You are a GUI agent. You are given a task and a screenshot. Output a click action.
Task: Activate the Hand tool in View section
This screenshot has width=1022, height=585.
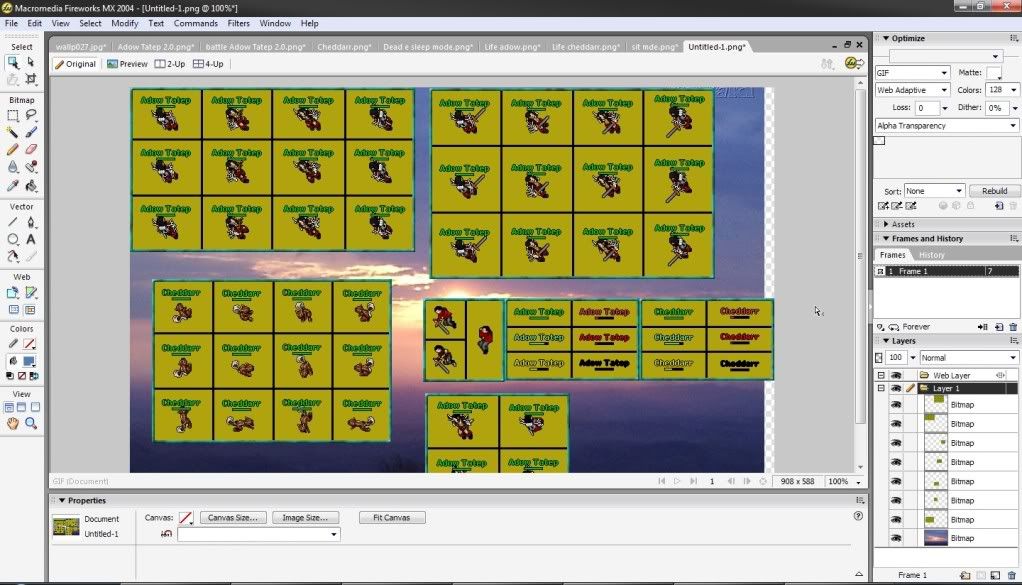tap(13, 424)
